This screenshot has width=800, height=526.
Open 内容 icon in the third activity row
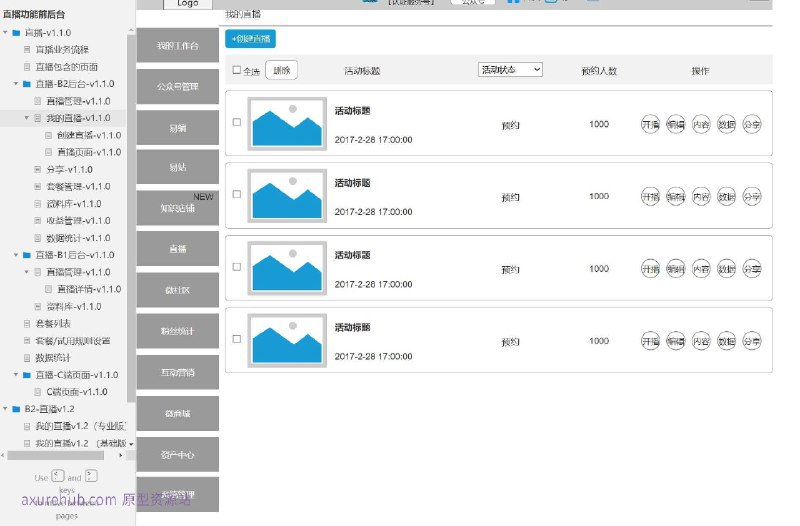(701, 268)
